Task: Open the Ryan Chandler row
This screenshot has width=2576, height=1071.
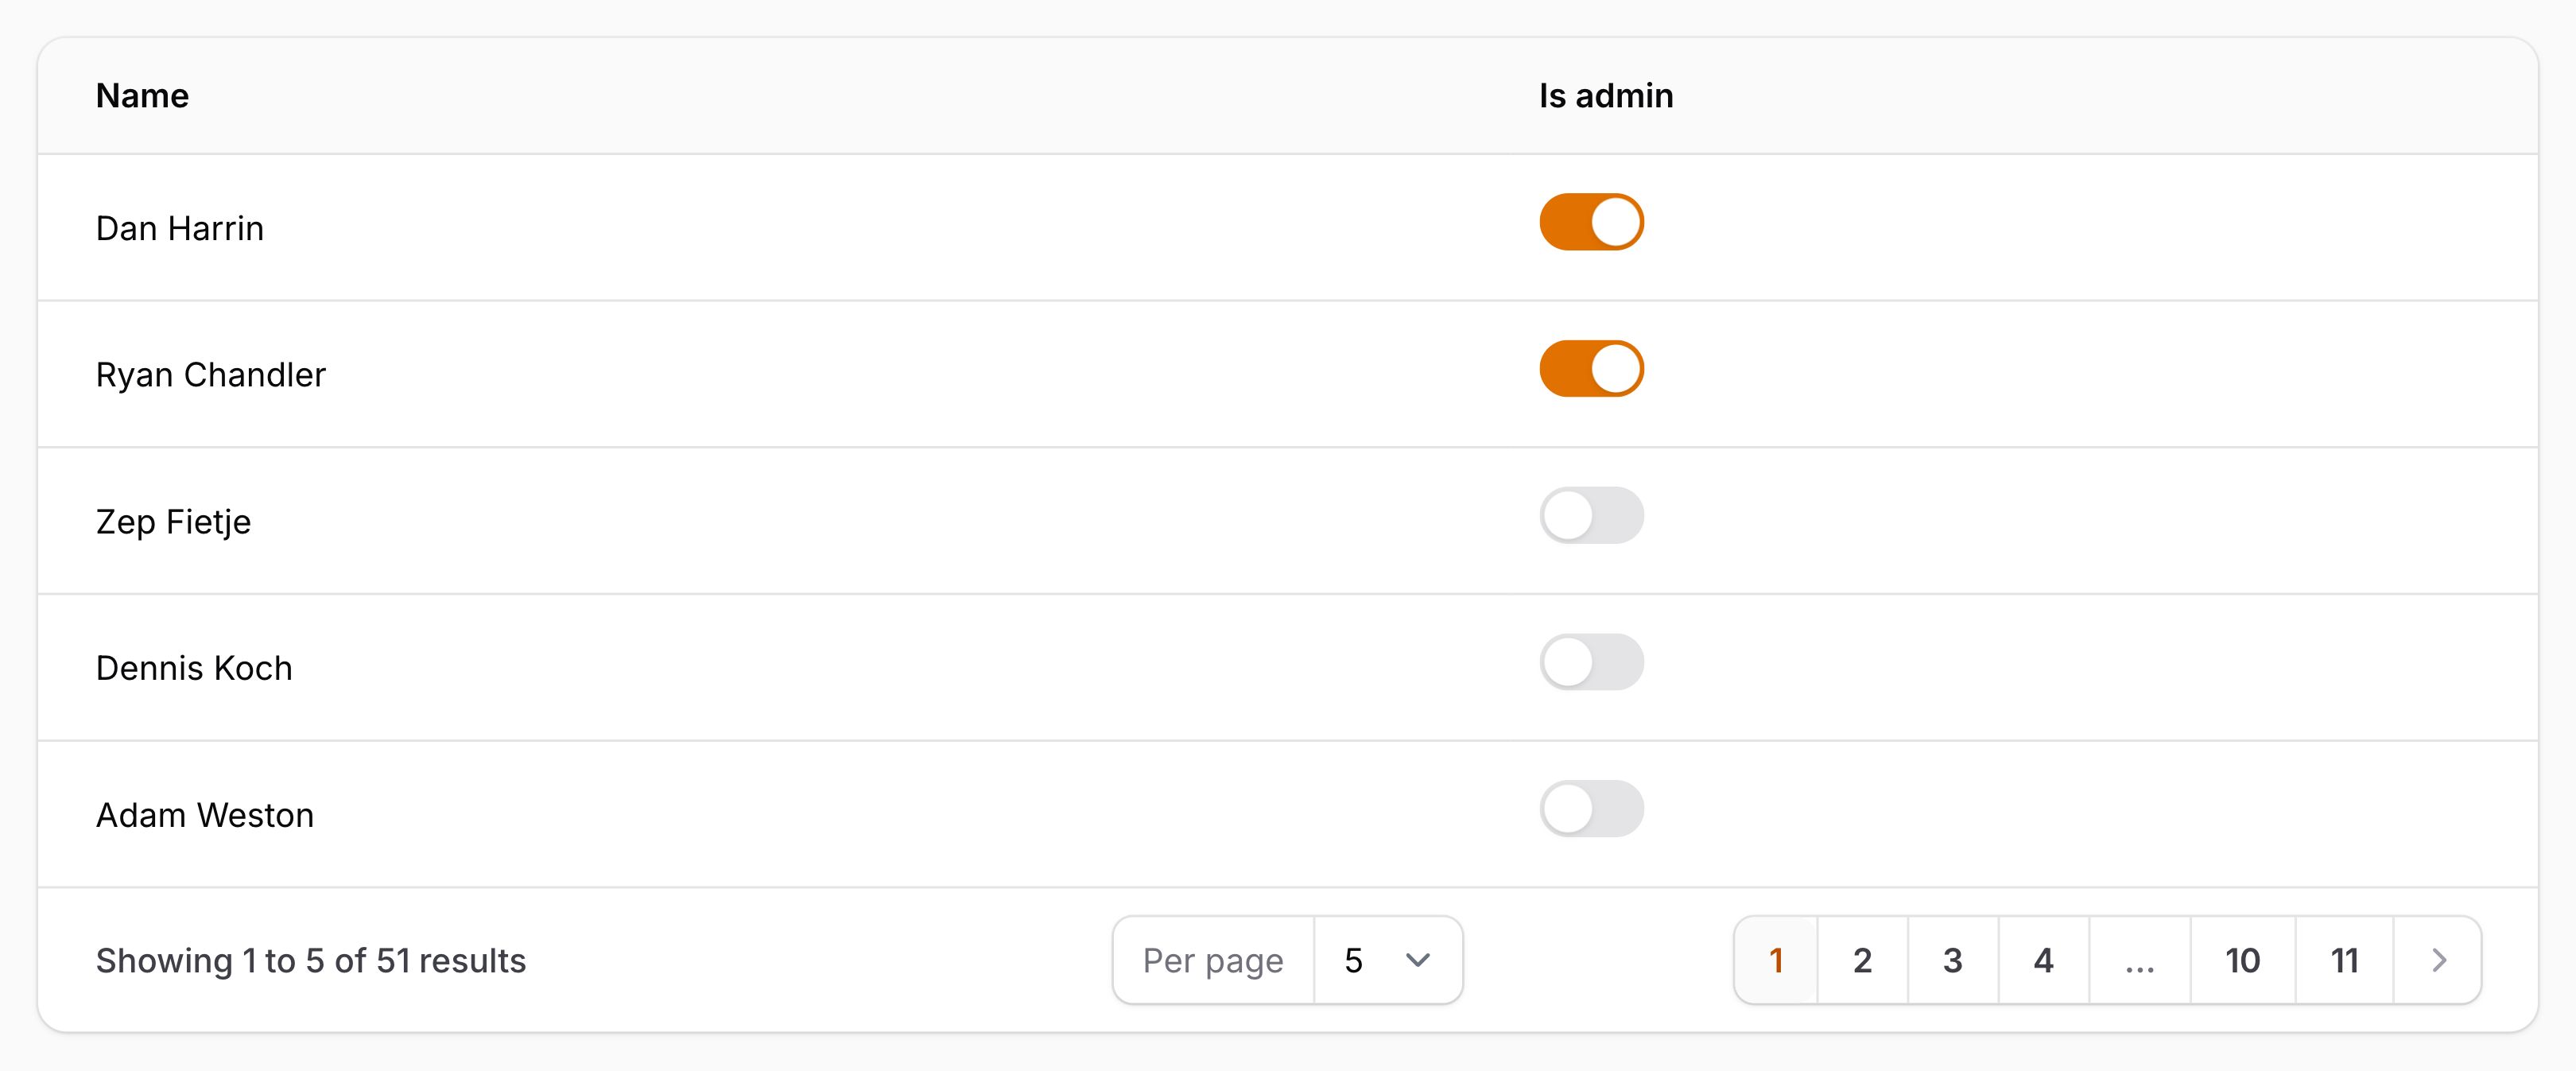Action: click(x=700, y=374)
